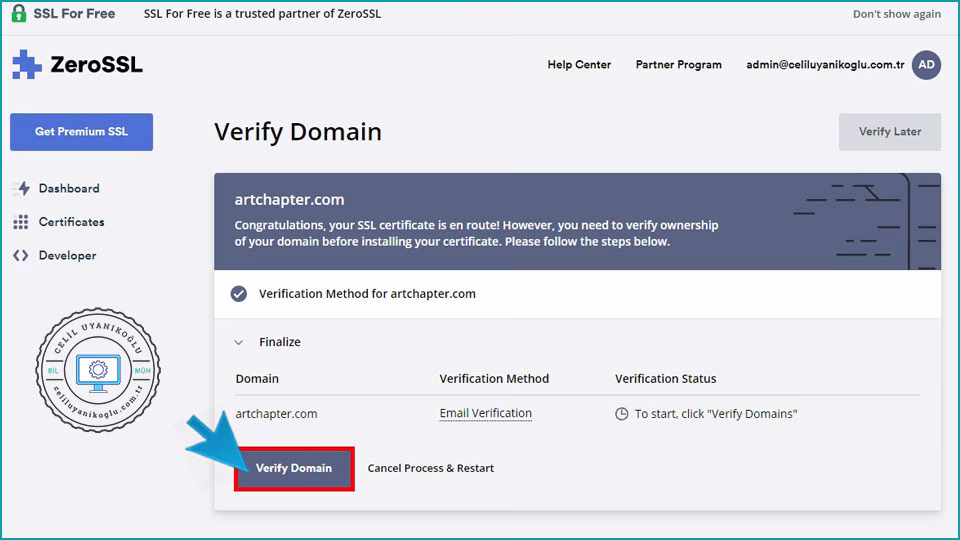Dismiss banner with Don't show again
This screenshot has width=960, height=540.
[896, 14]
